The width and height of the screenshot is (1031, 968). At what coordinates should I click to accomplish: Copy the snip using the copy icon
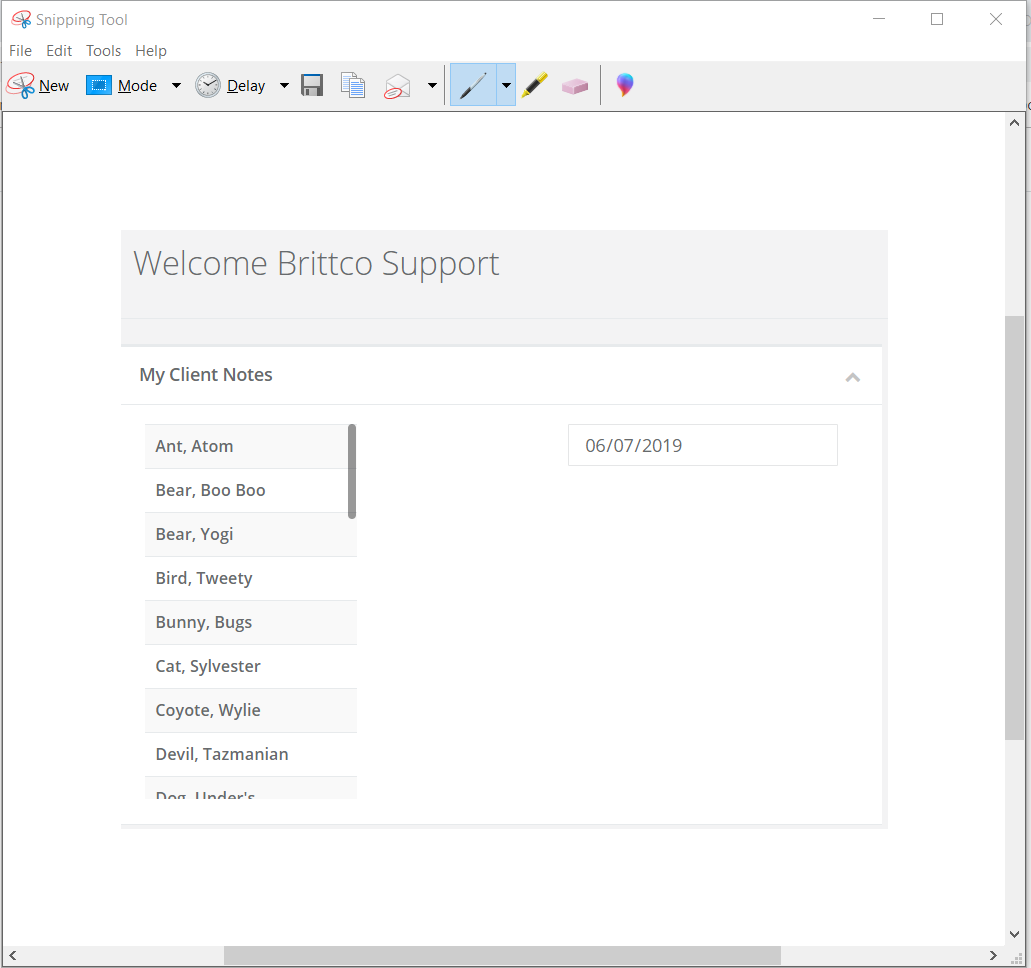353,86
